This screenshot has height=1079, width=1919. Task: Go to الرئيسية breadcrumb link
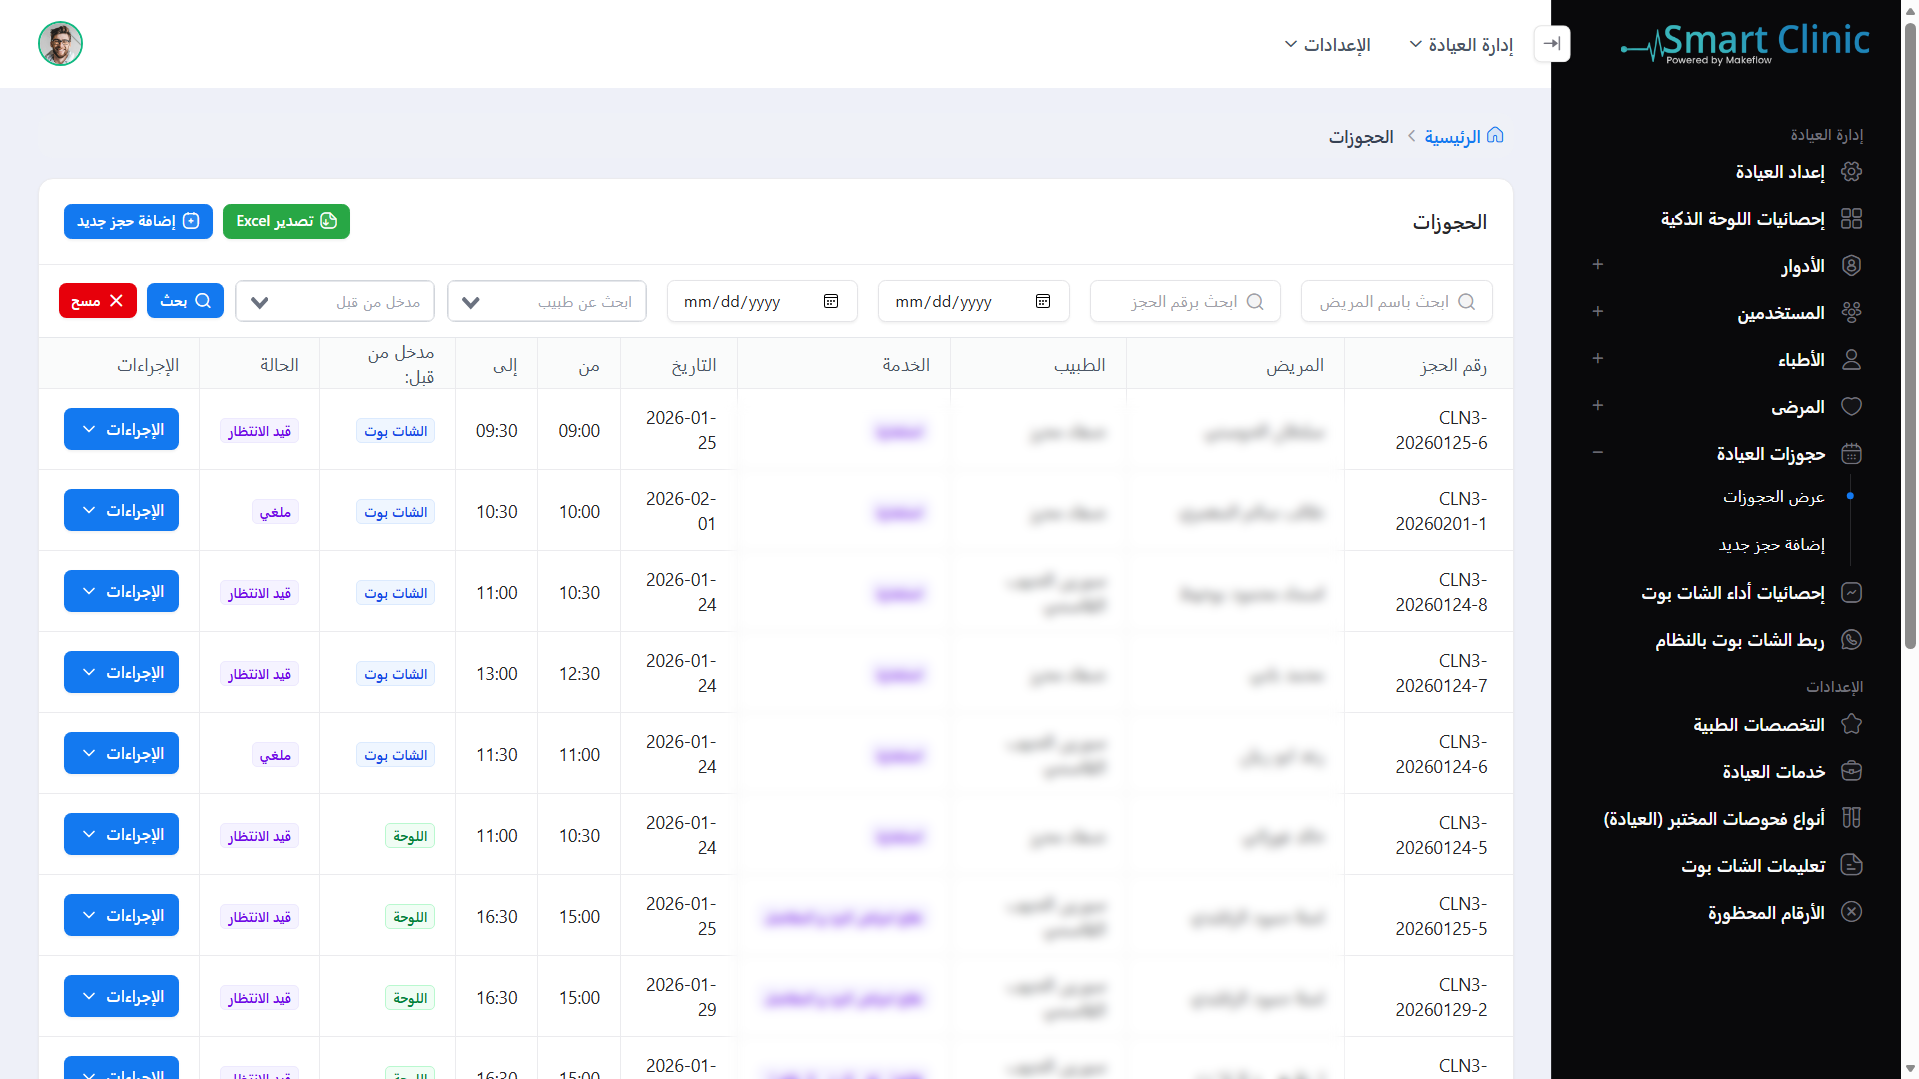tap(1452, 137)
